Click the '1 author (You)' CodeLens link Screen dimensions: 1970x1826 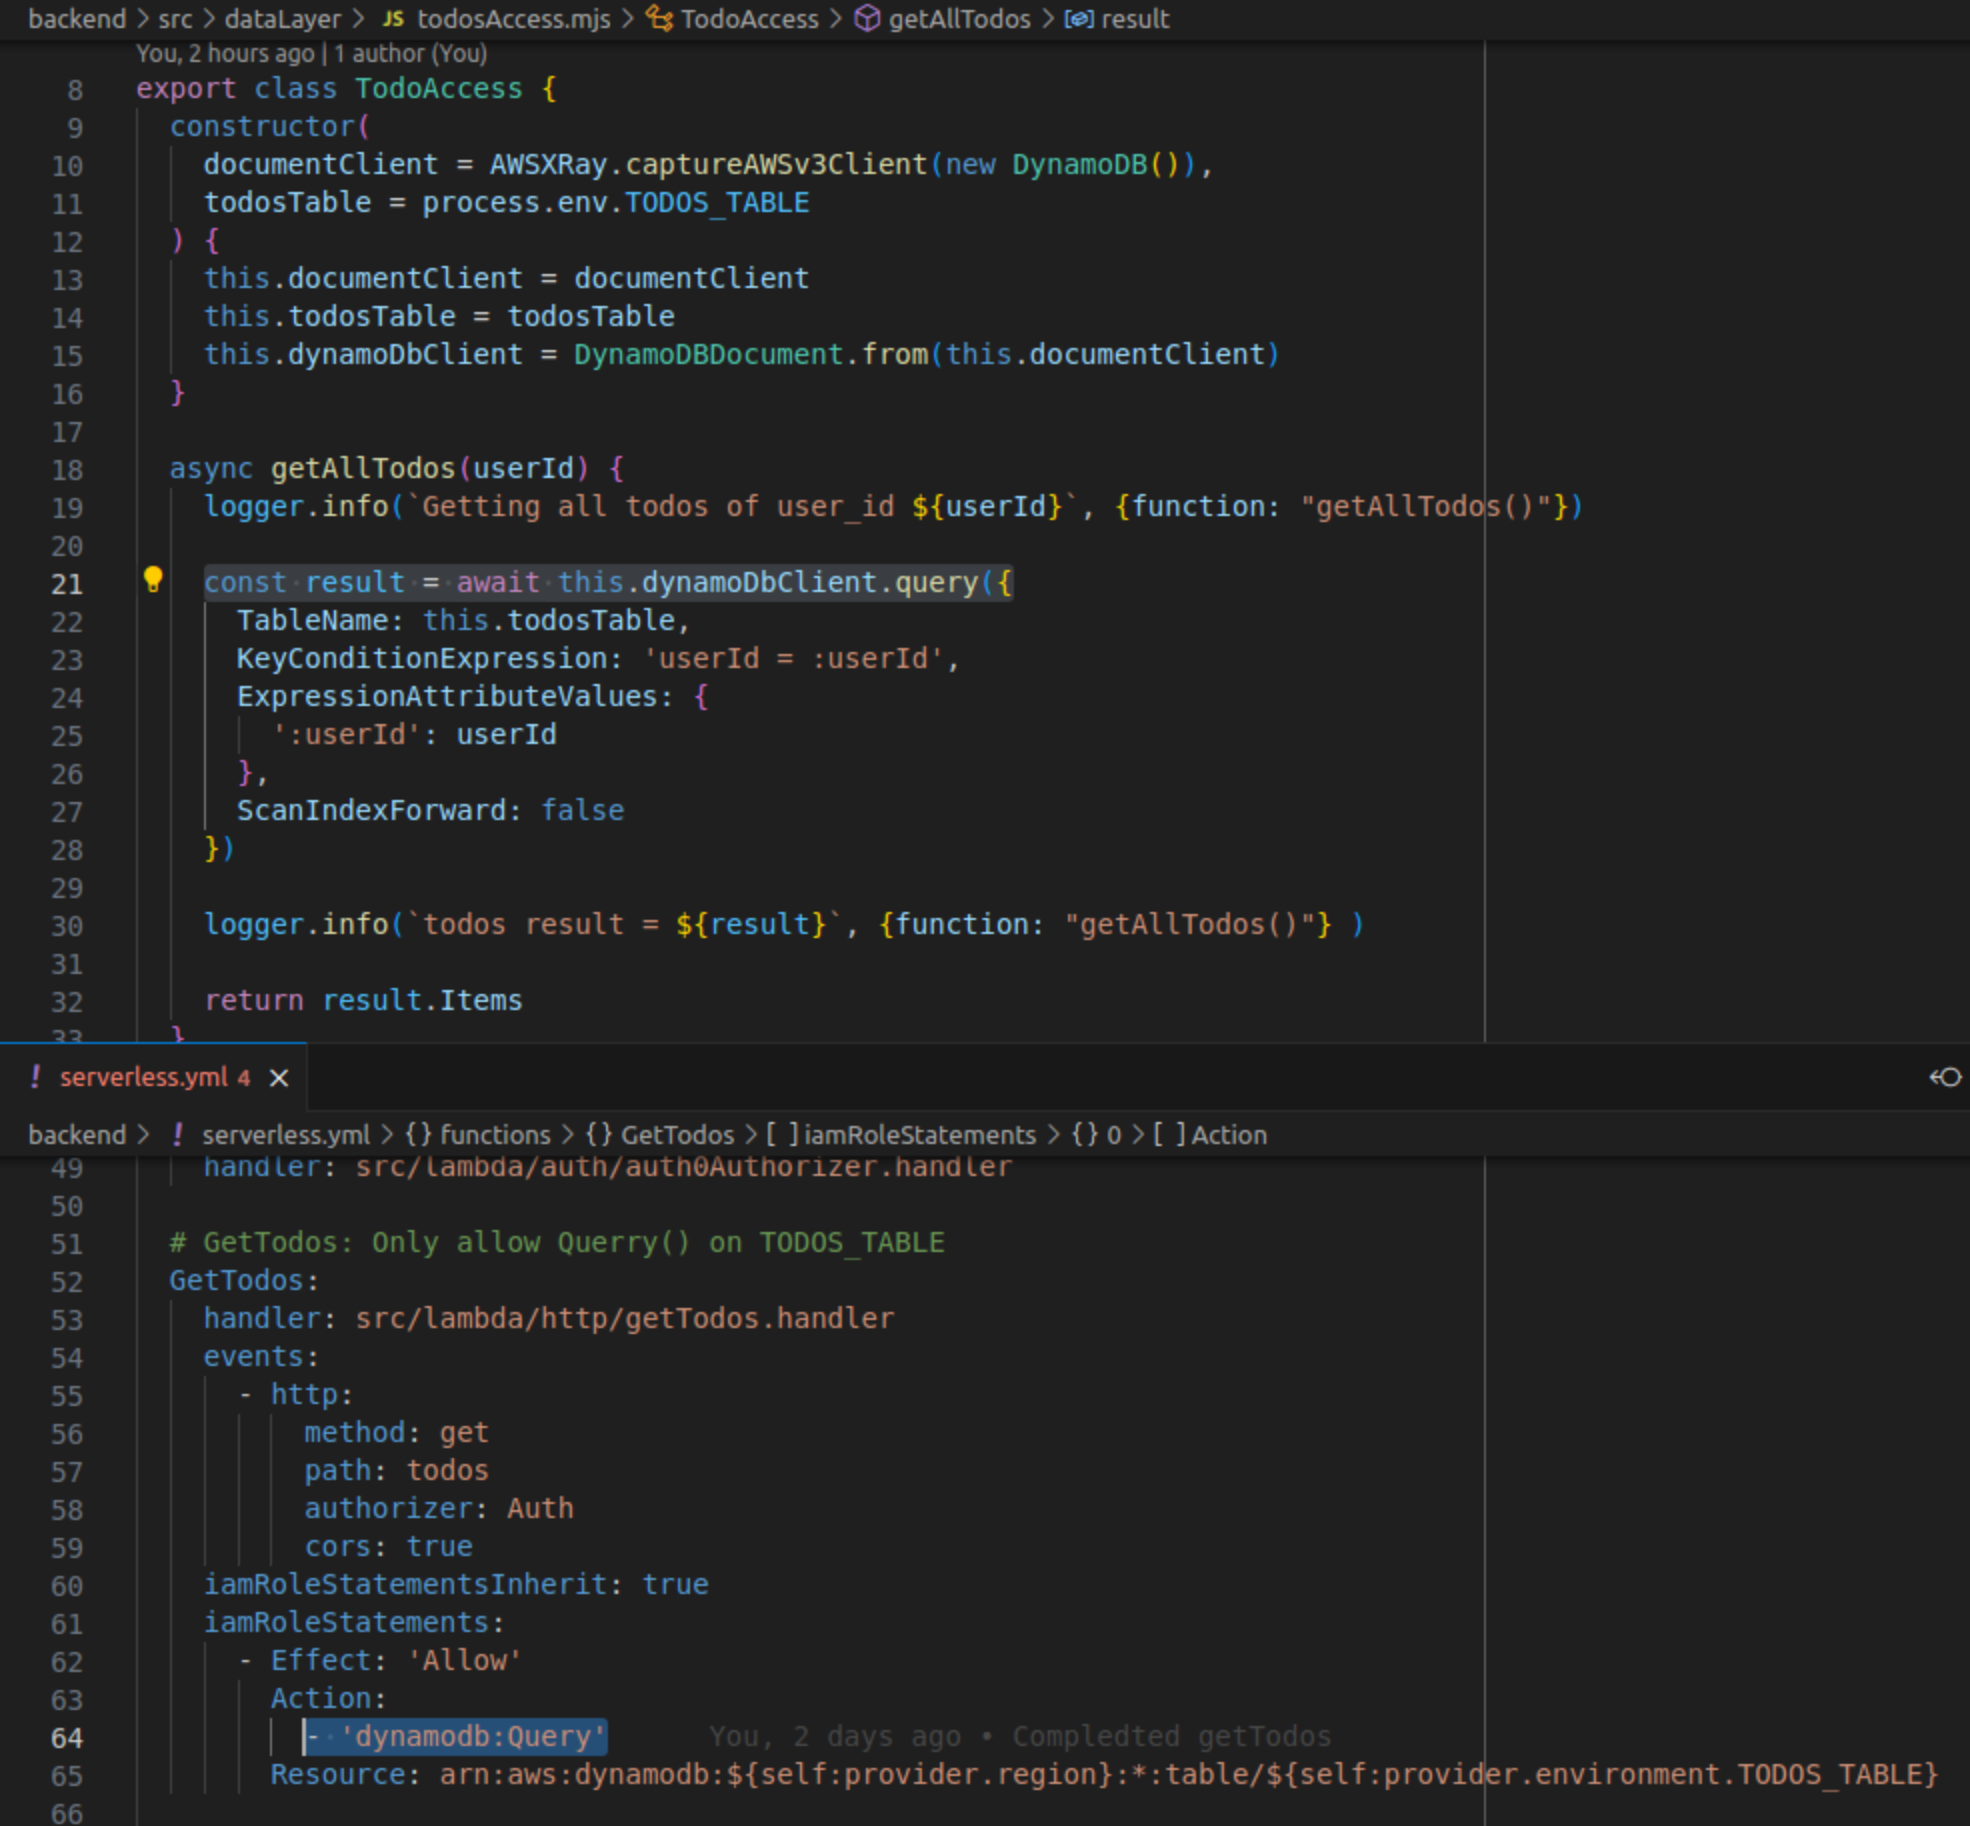coord(410,54)
